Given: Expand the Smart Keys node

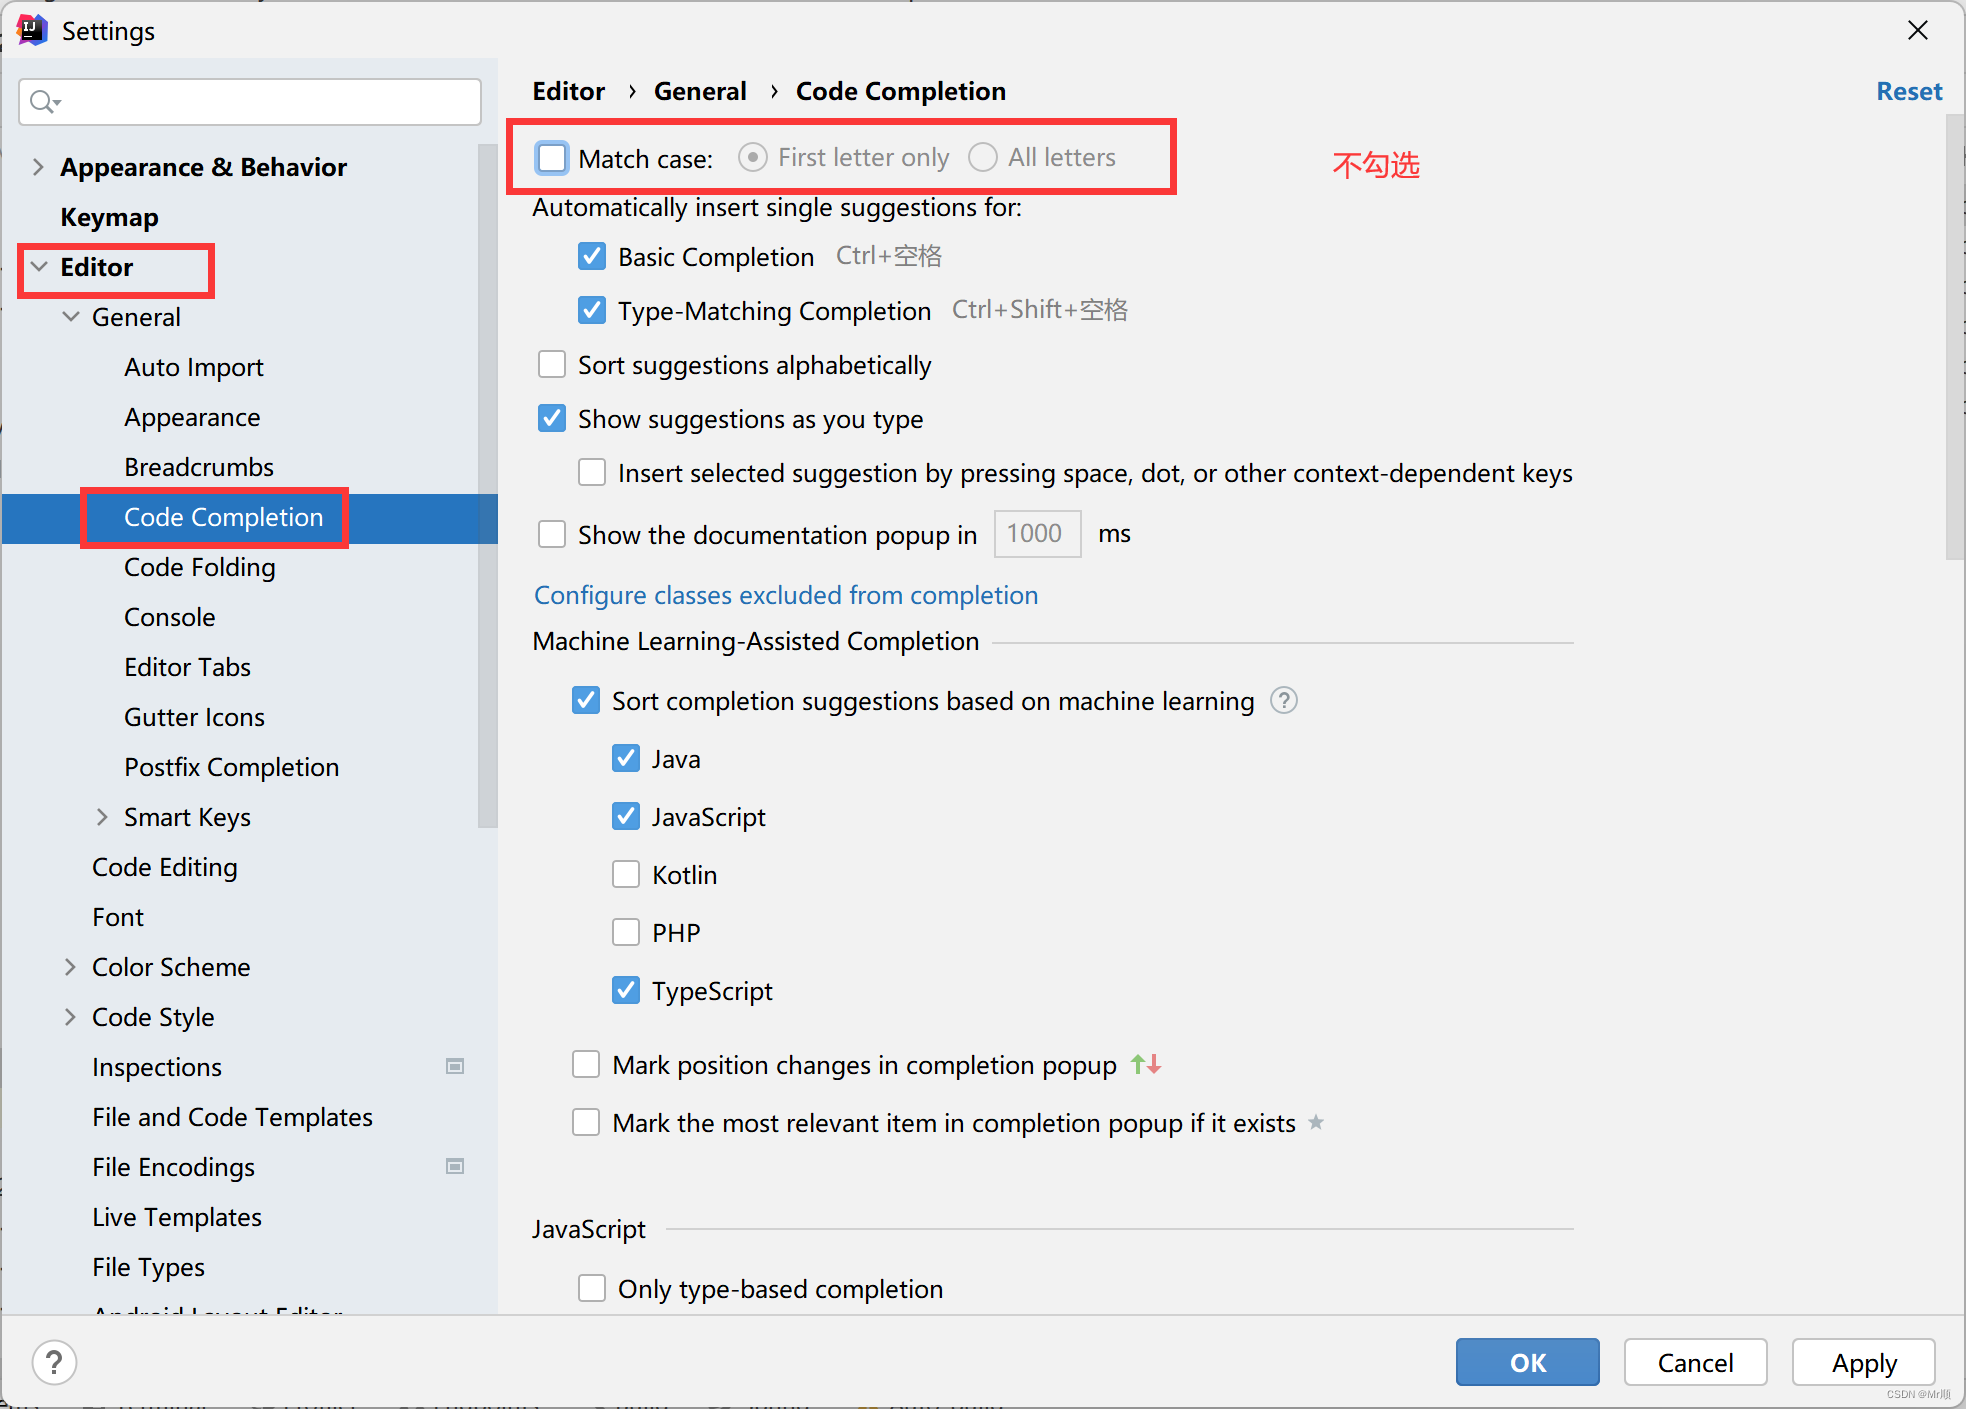Looking at the screenshot, I should (x=102, y=817).
